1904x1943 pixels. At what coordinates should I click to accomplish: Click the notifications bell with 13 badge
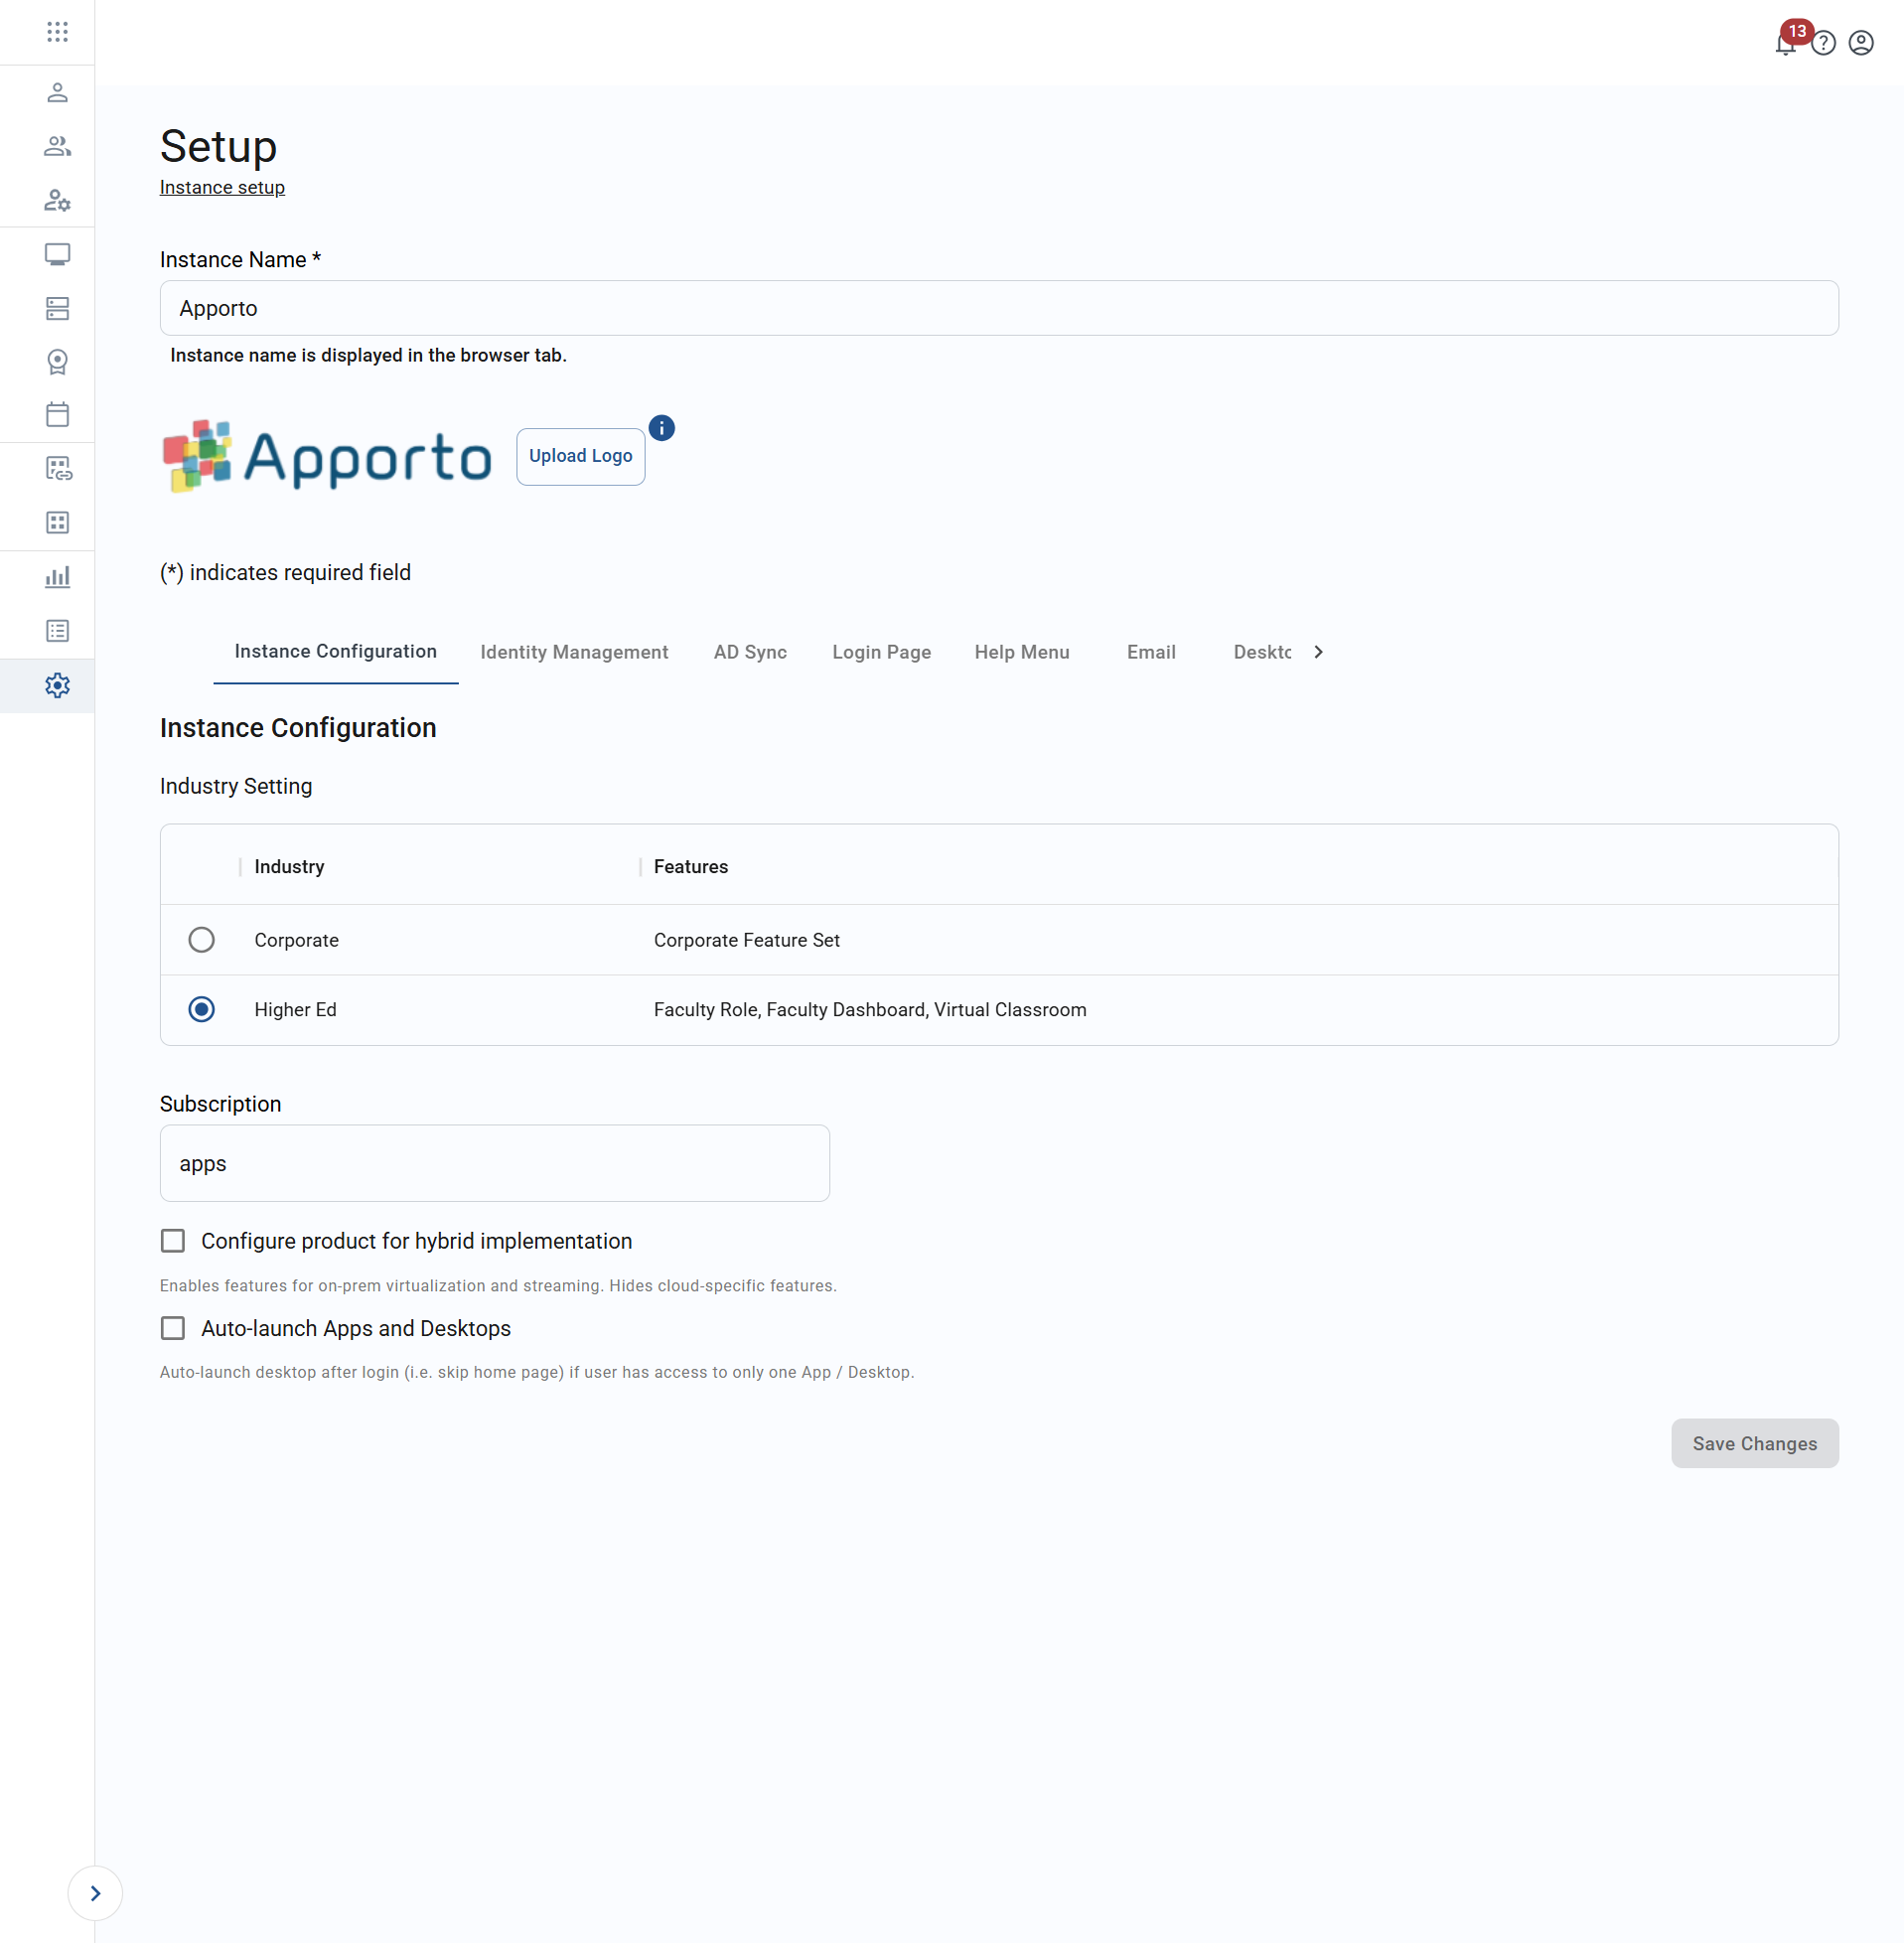coord(1786,43)
